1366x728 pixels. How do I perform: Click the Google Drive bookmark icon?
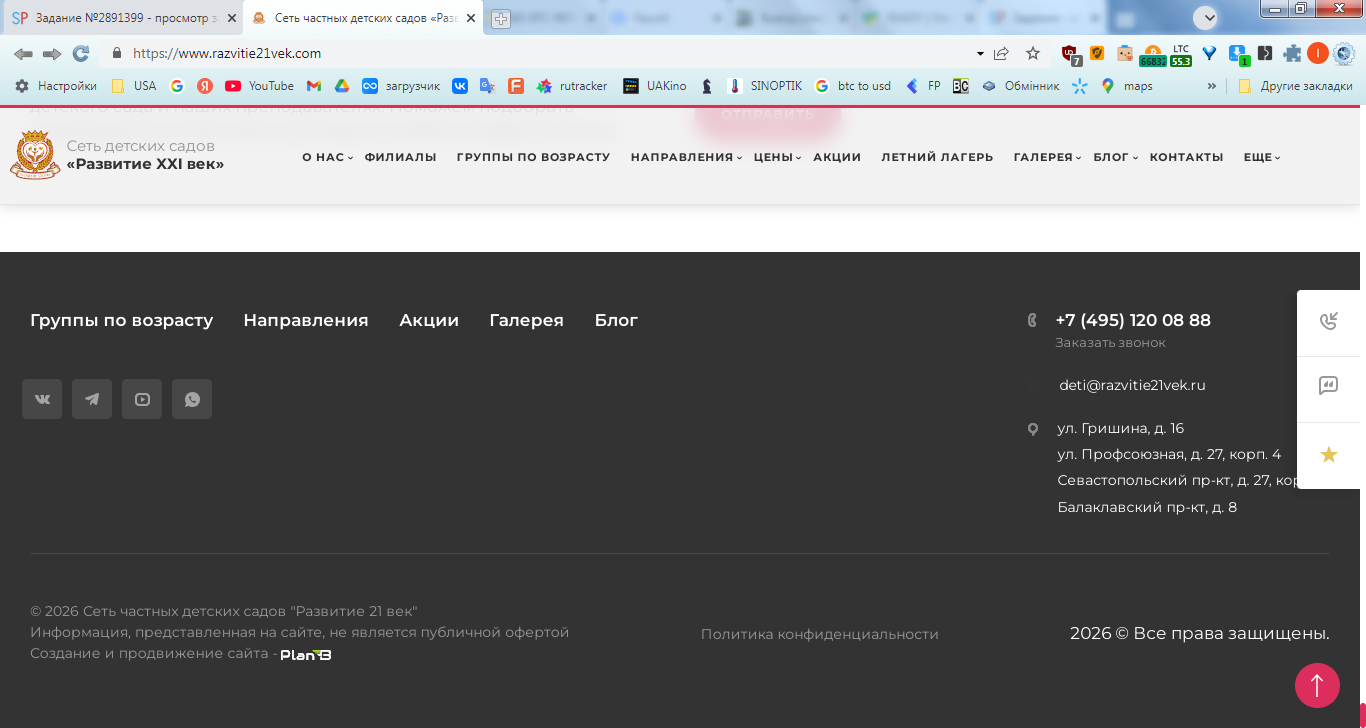342,86
